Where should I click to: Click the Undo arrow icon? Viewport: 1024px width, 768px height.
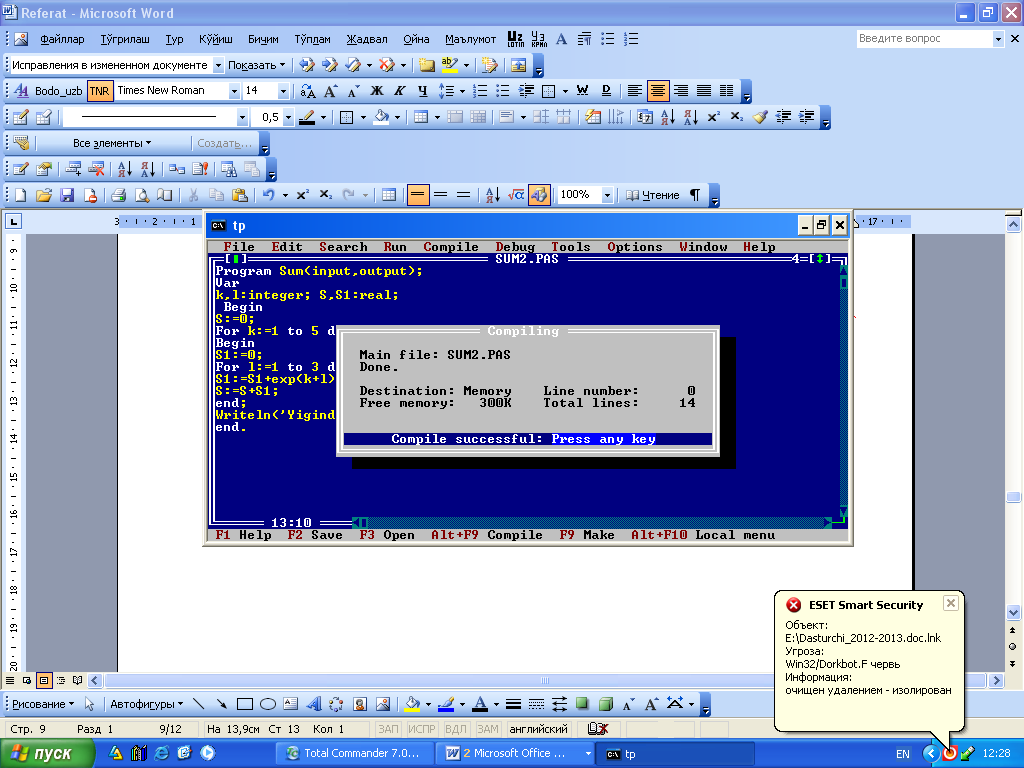tap(268, 195)
